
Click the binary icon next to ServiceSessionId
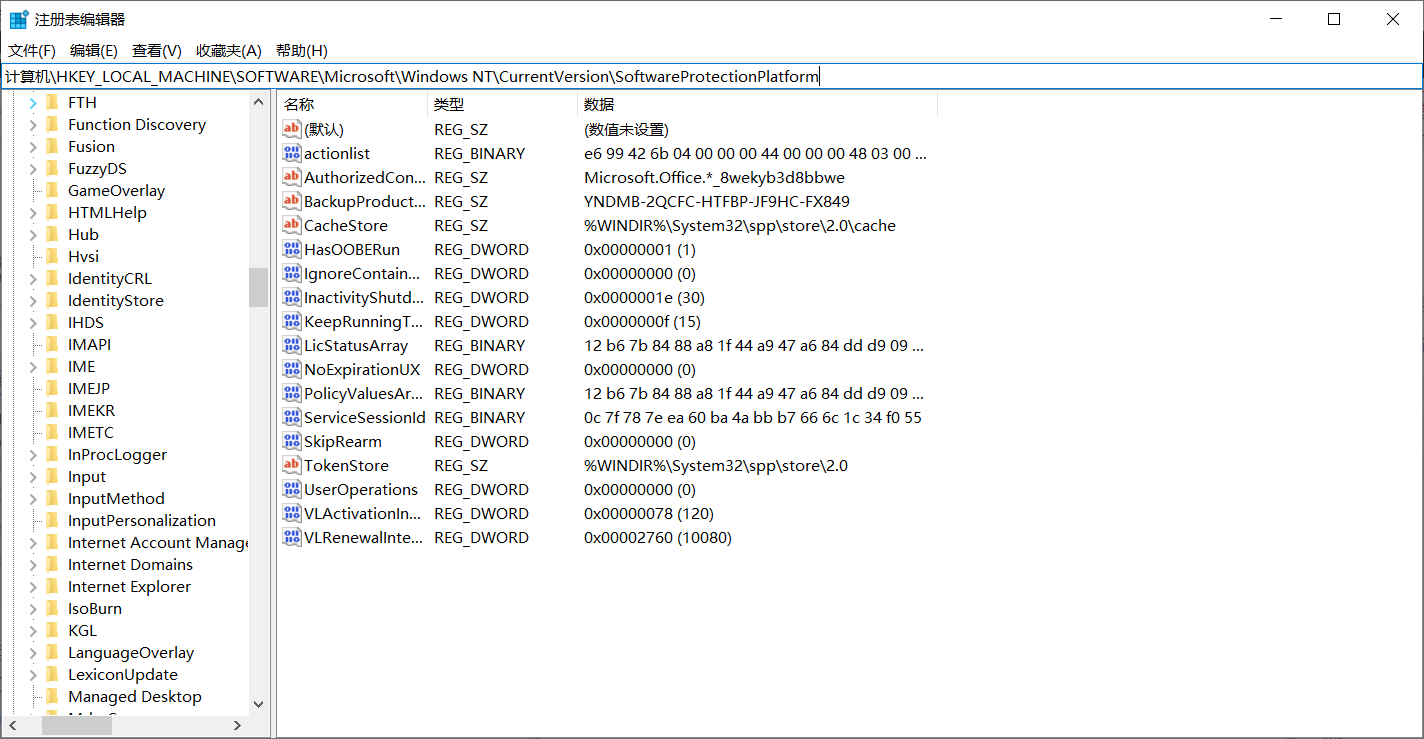pos(291,417)
